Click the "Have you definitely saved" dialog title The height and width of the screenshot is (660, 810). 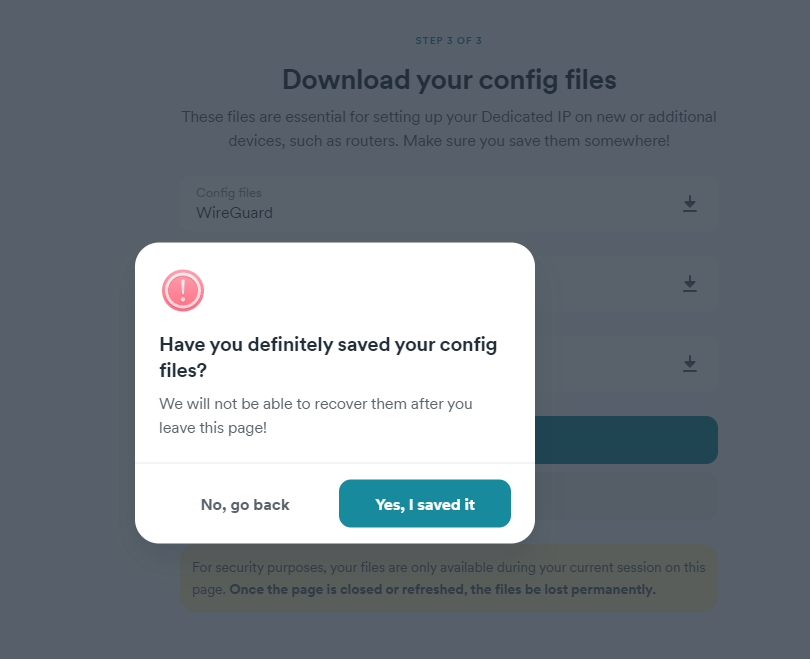coord(328,357)
